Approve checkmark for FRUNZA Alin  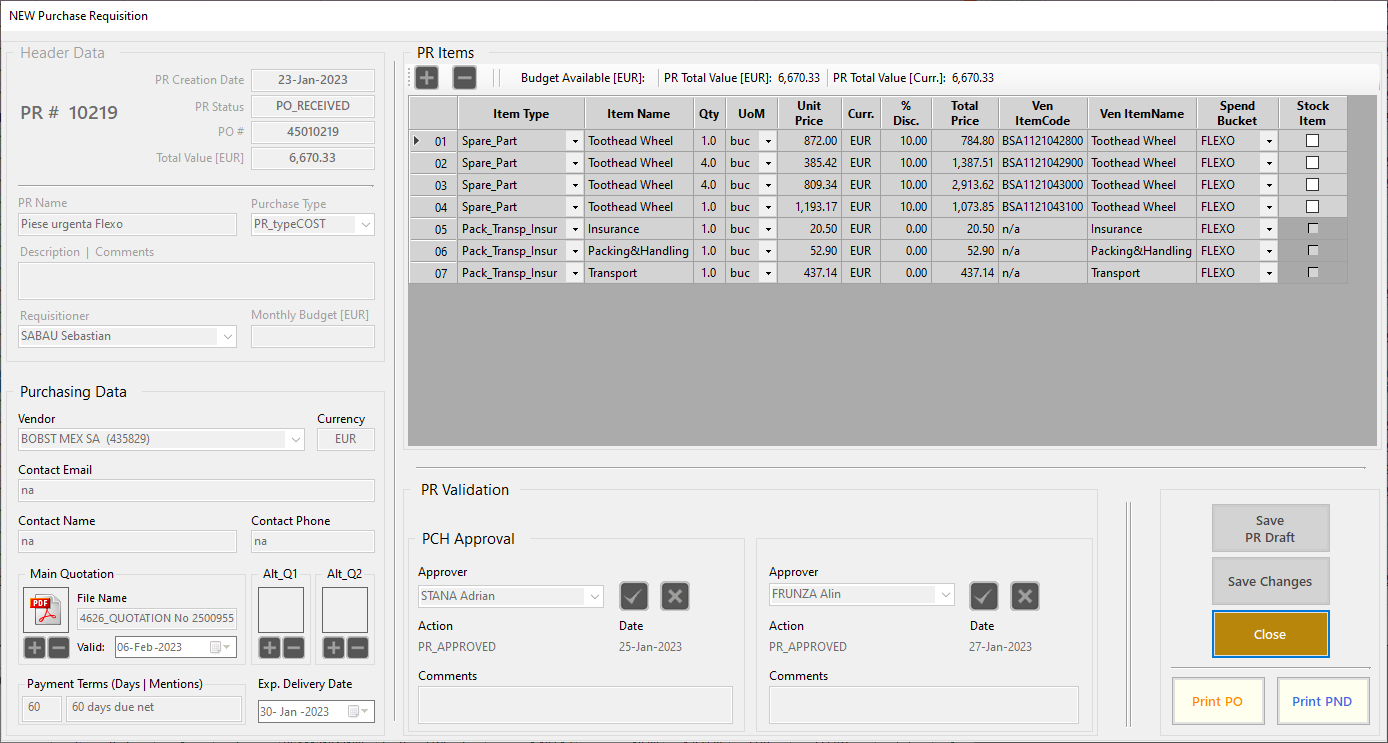tap(984, 596)
